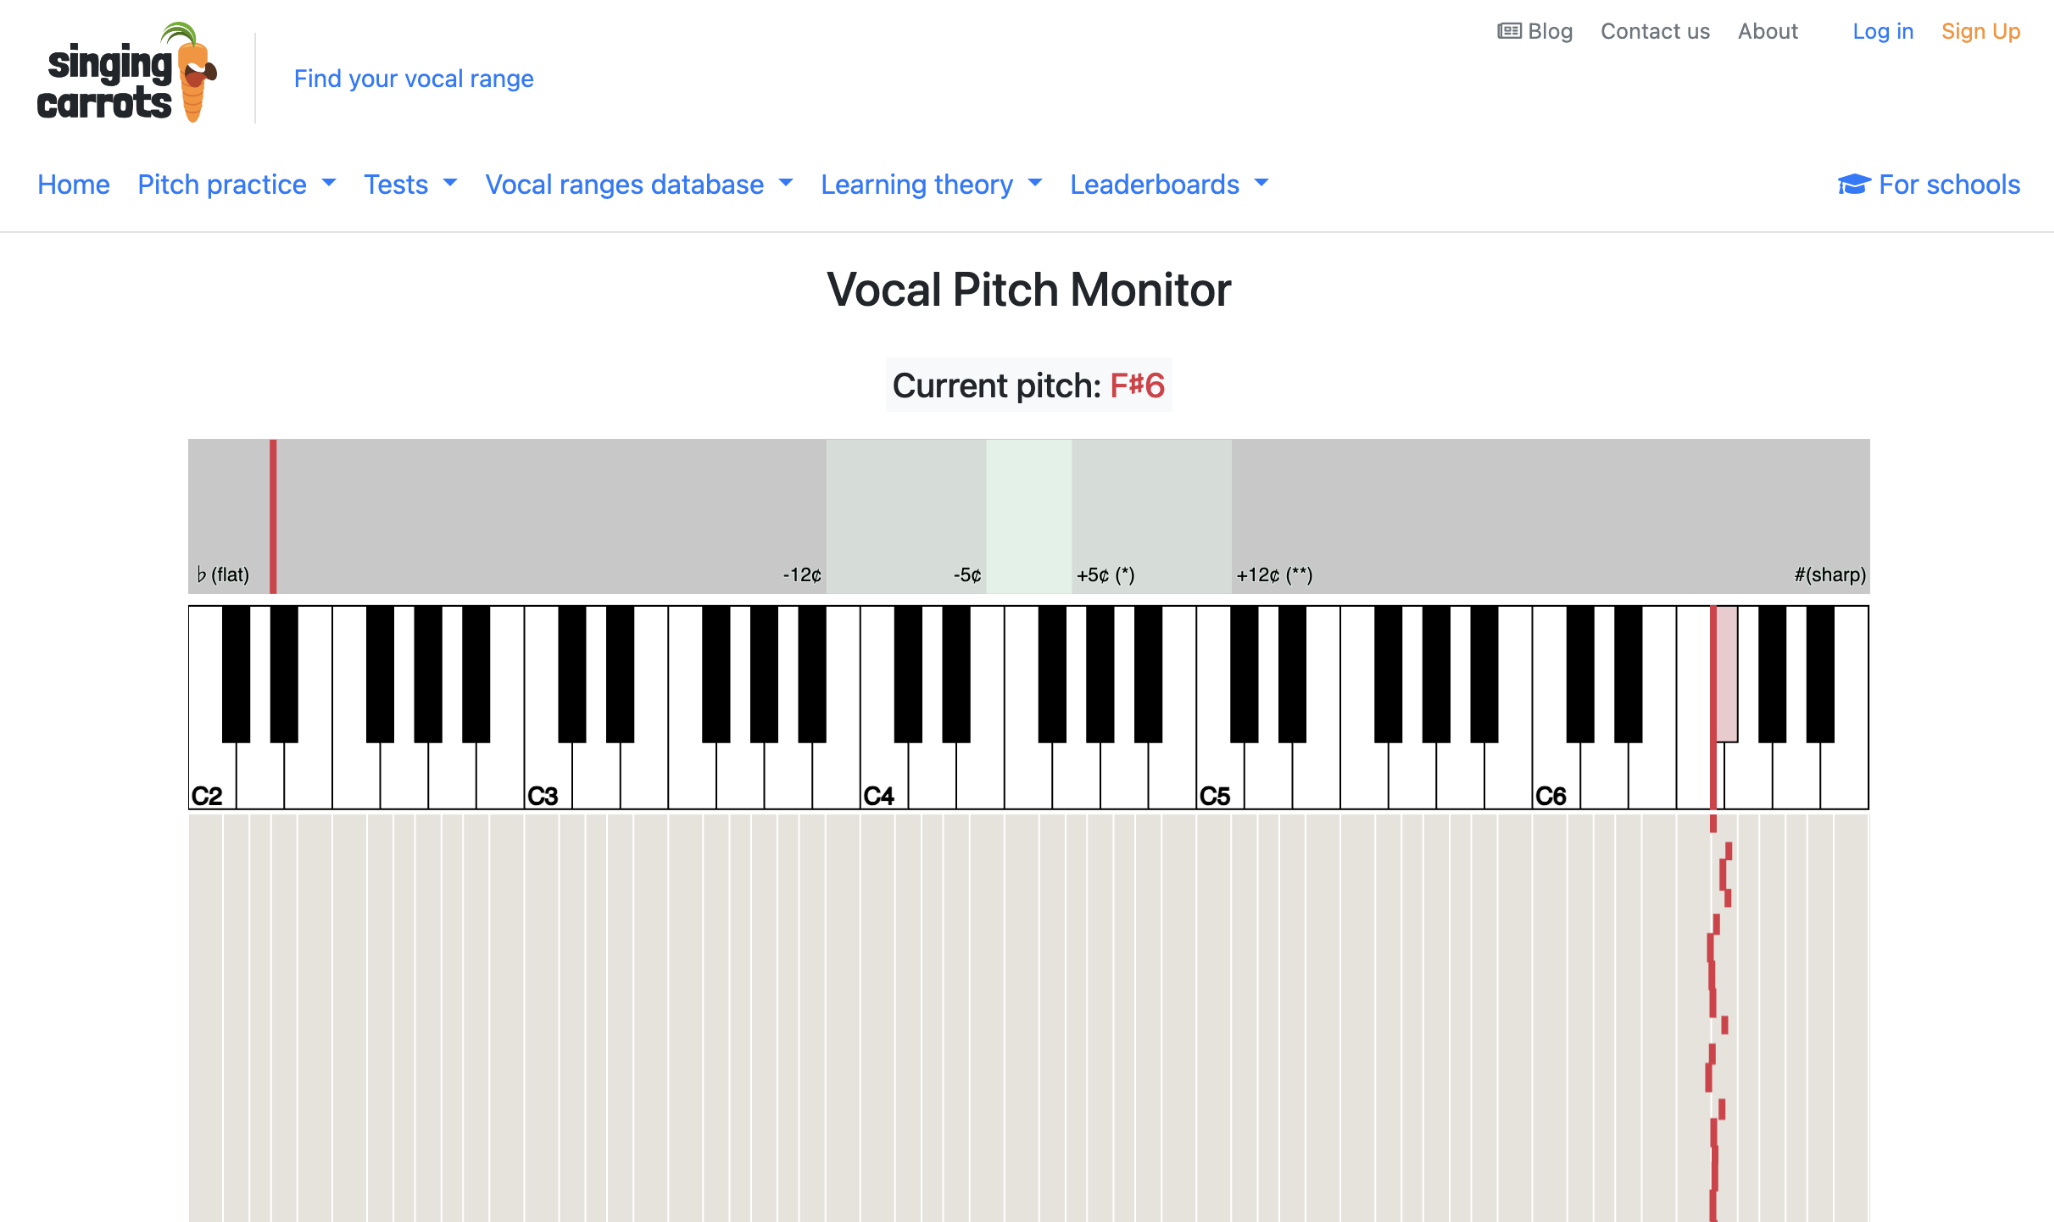Click the Blog newspaper icon
Image resolution: width=2054 pixels, height=1222 pixels.
coord(1509,31)
